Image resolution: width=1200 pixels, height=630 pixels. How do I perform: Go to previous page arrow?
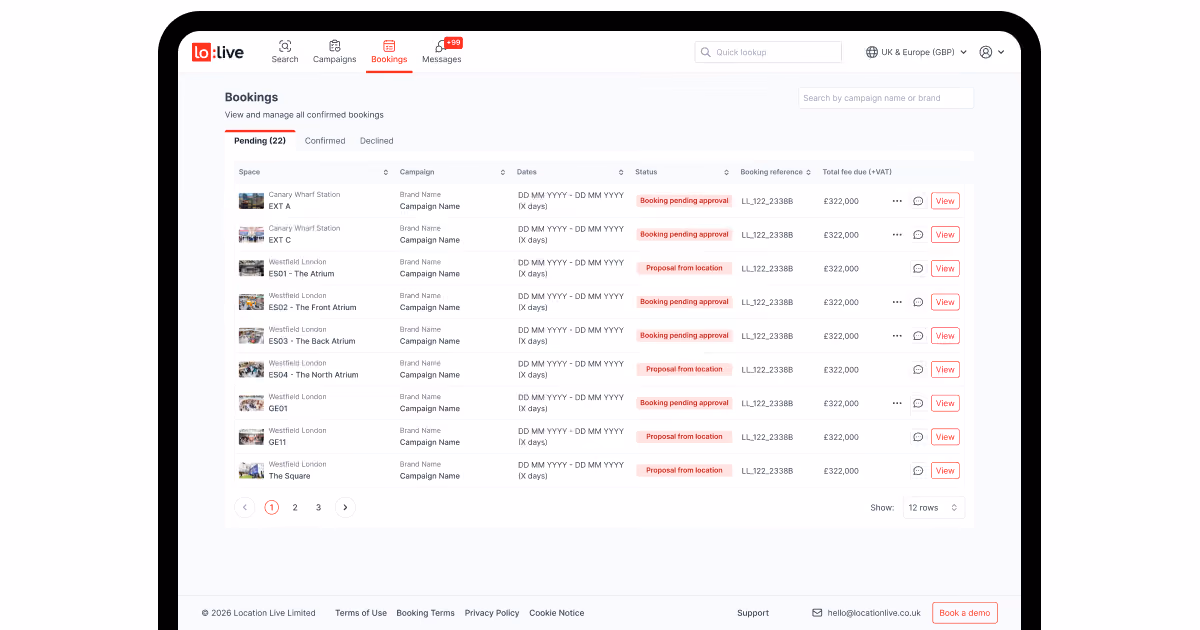pyautogui.click(x=245, y=507)
